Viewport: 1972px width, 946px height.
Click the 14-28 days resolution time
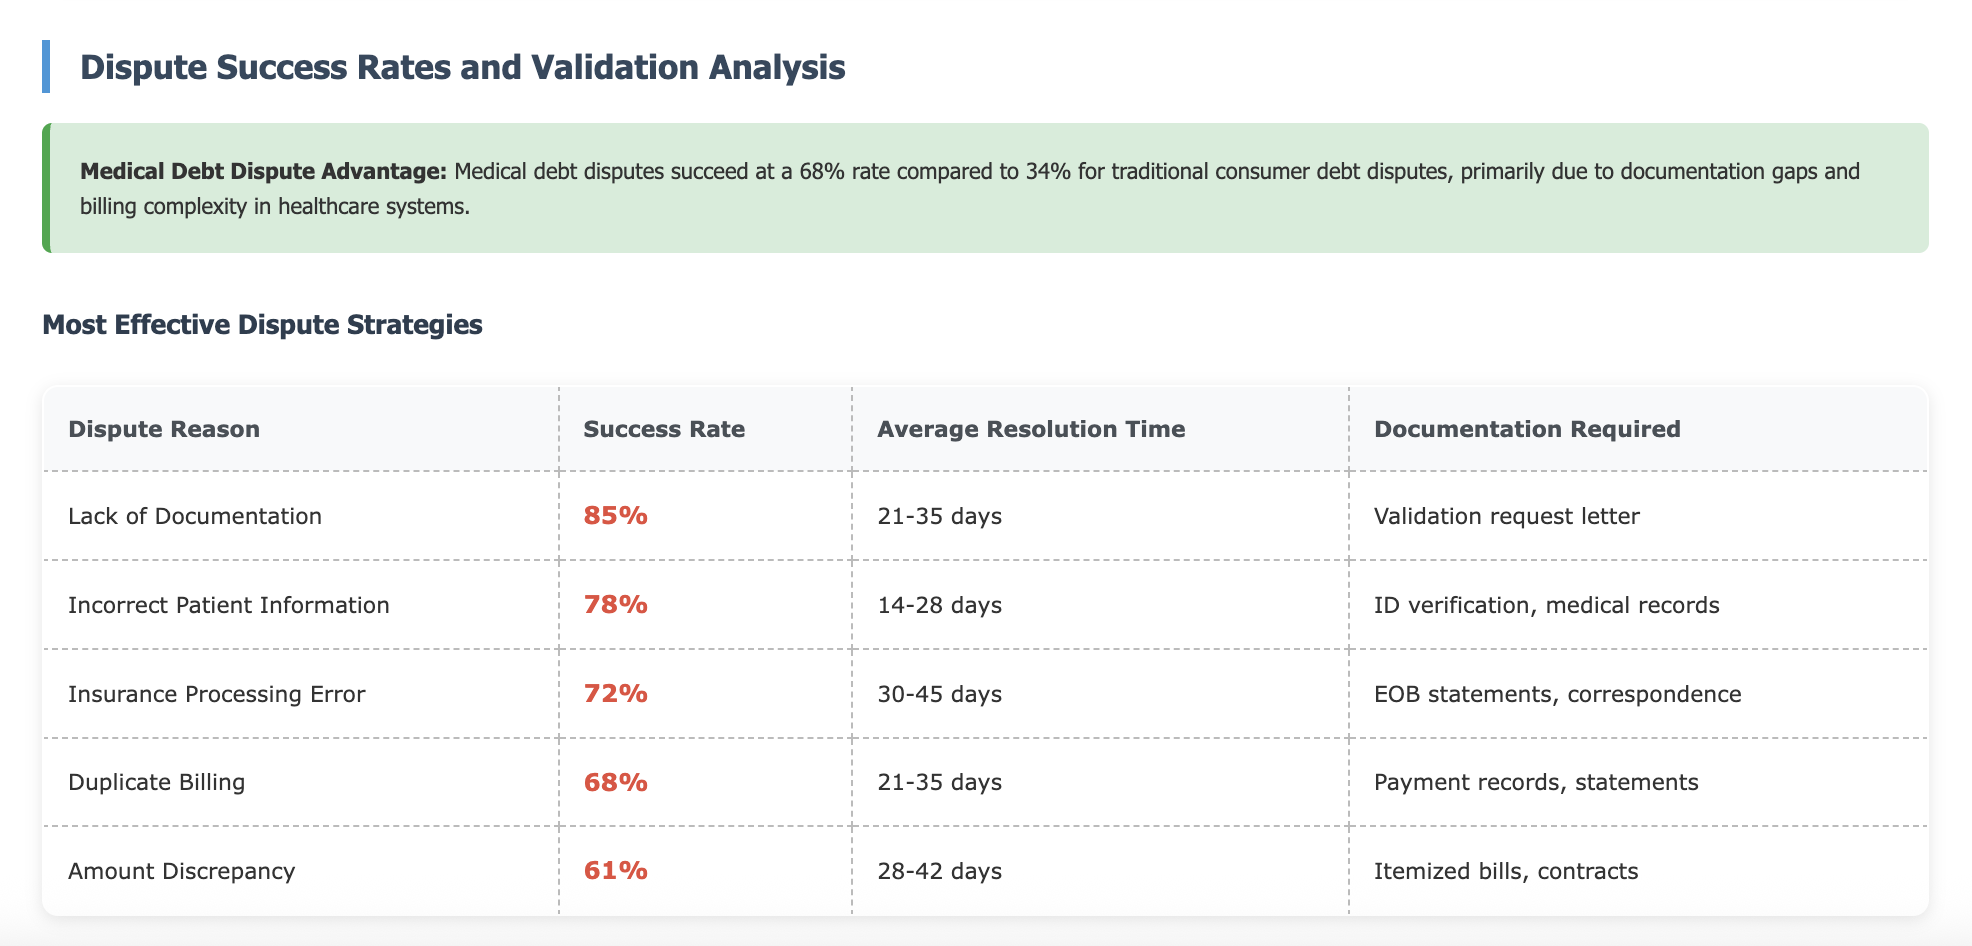pos(939,605)
